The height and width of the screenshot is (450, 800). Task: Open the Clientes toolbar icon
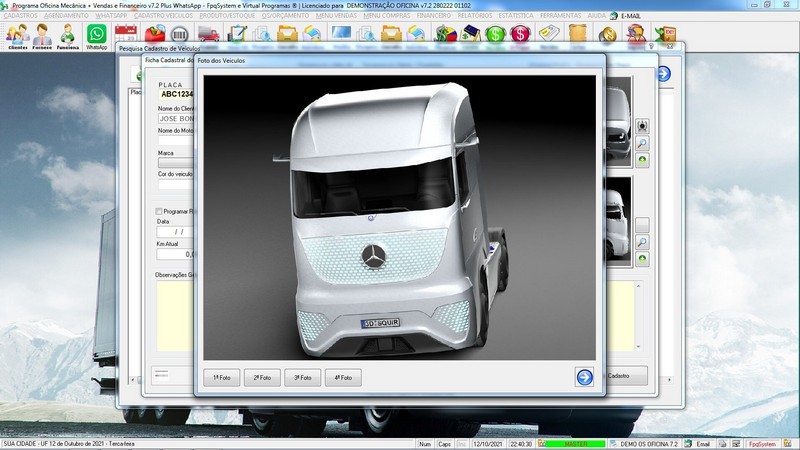click(x=16, y=36)
